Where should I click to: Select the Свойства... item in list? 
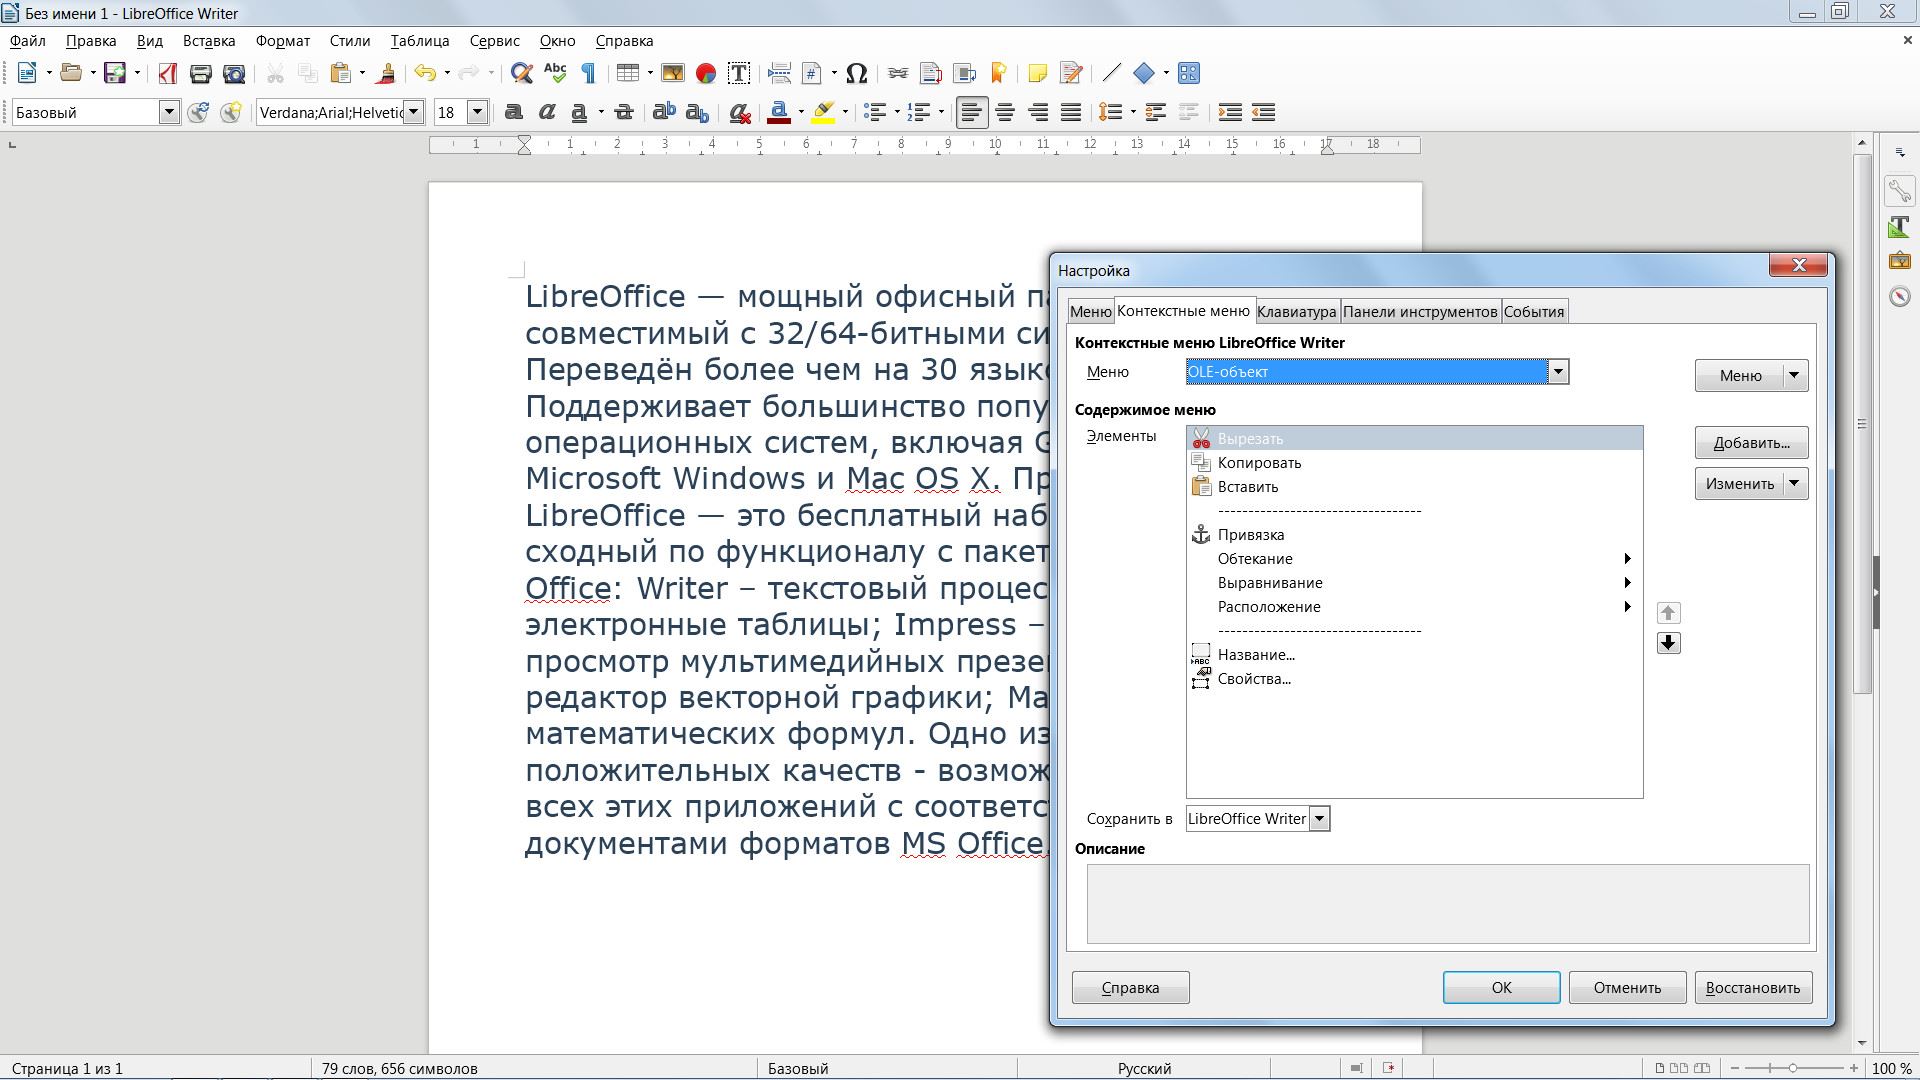coord(1414,679)
